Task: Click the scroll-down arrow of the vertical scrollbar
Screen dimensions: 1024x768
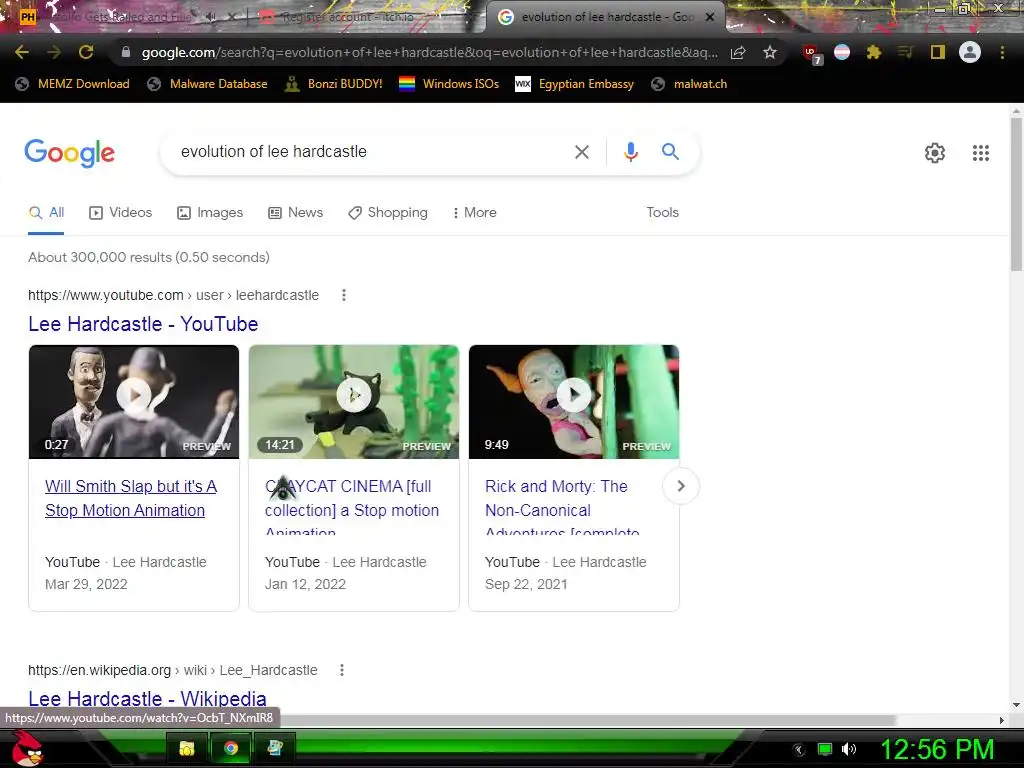Action: point(1016,705)
